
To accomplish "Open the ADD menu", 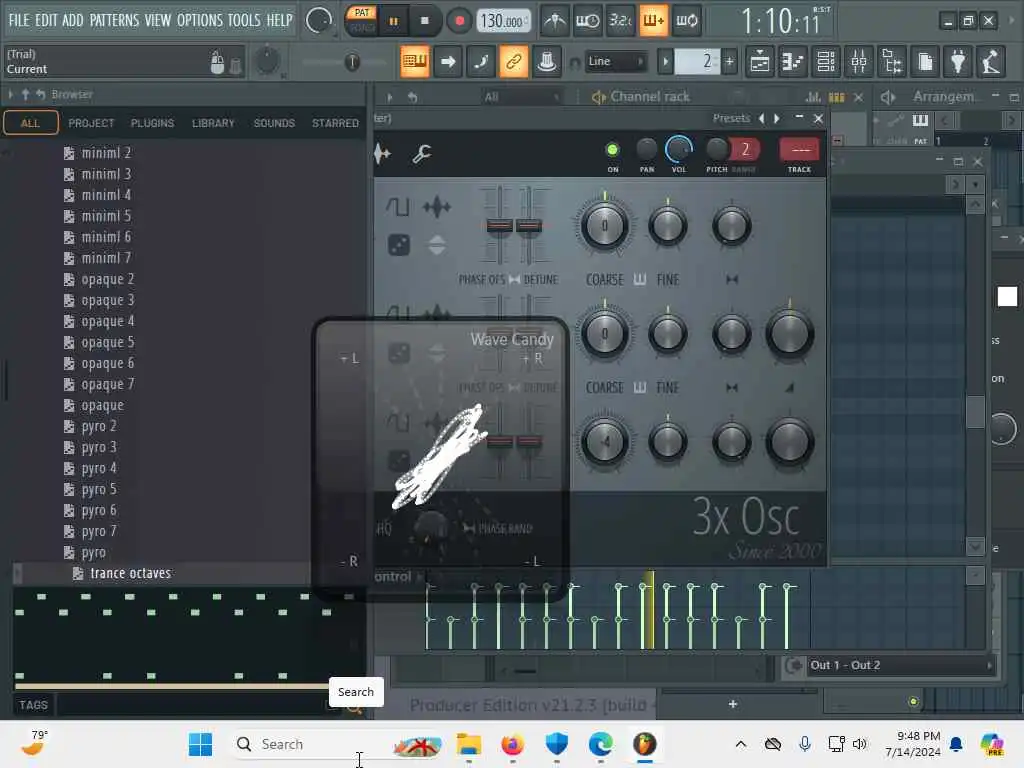I will point(72,20).
